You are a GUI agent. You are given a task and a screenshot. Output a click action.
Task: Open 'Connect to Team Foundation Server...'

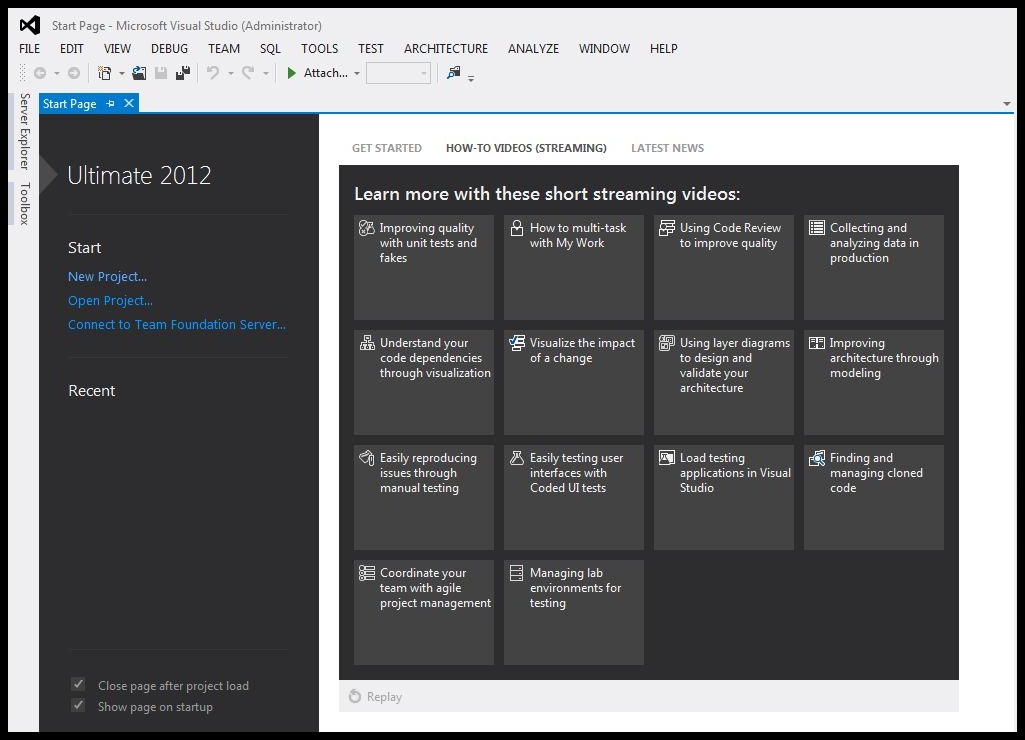pos(176,324)
